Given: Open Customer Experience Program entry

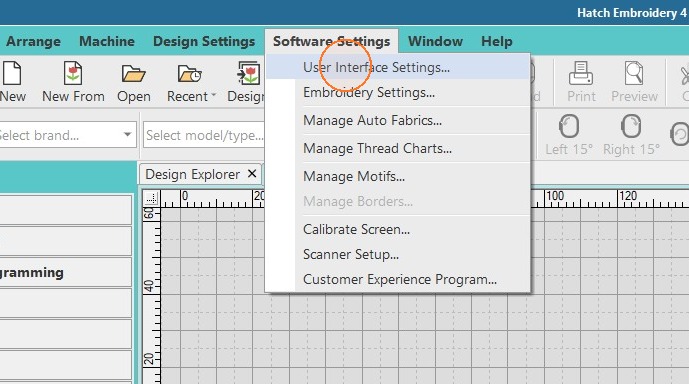Looking at the screenshot, I should pos(398,279).
